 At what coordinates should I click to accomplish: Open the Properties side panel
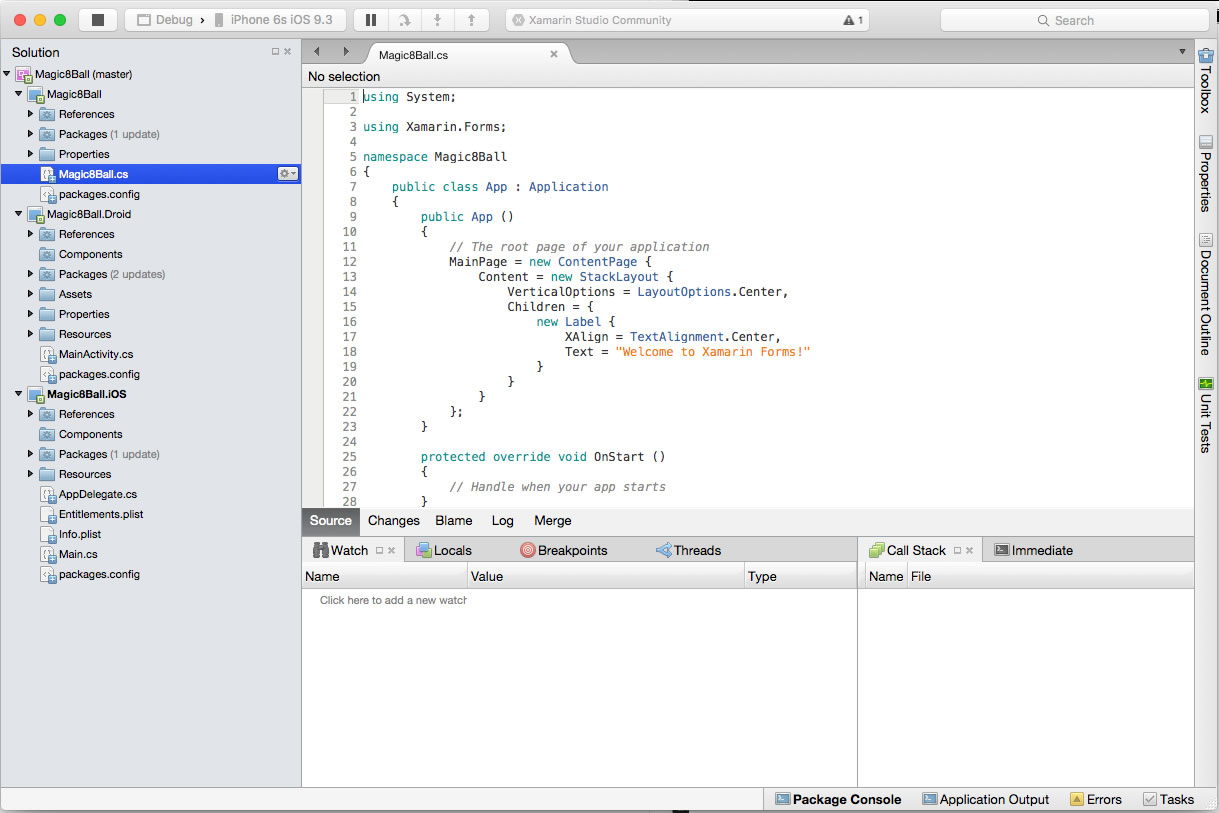(x=1206, y=173)
